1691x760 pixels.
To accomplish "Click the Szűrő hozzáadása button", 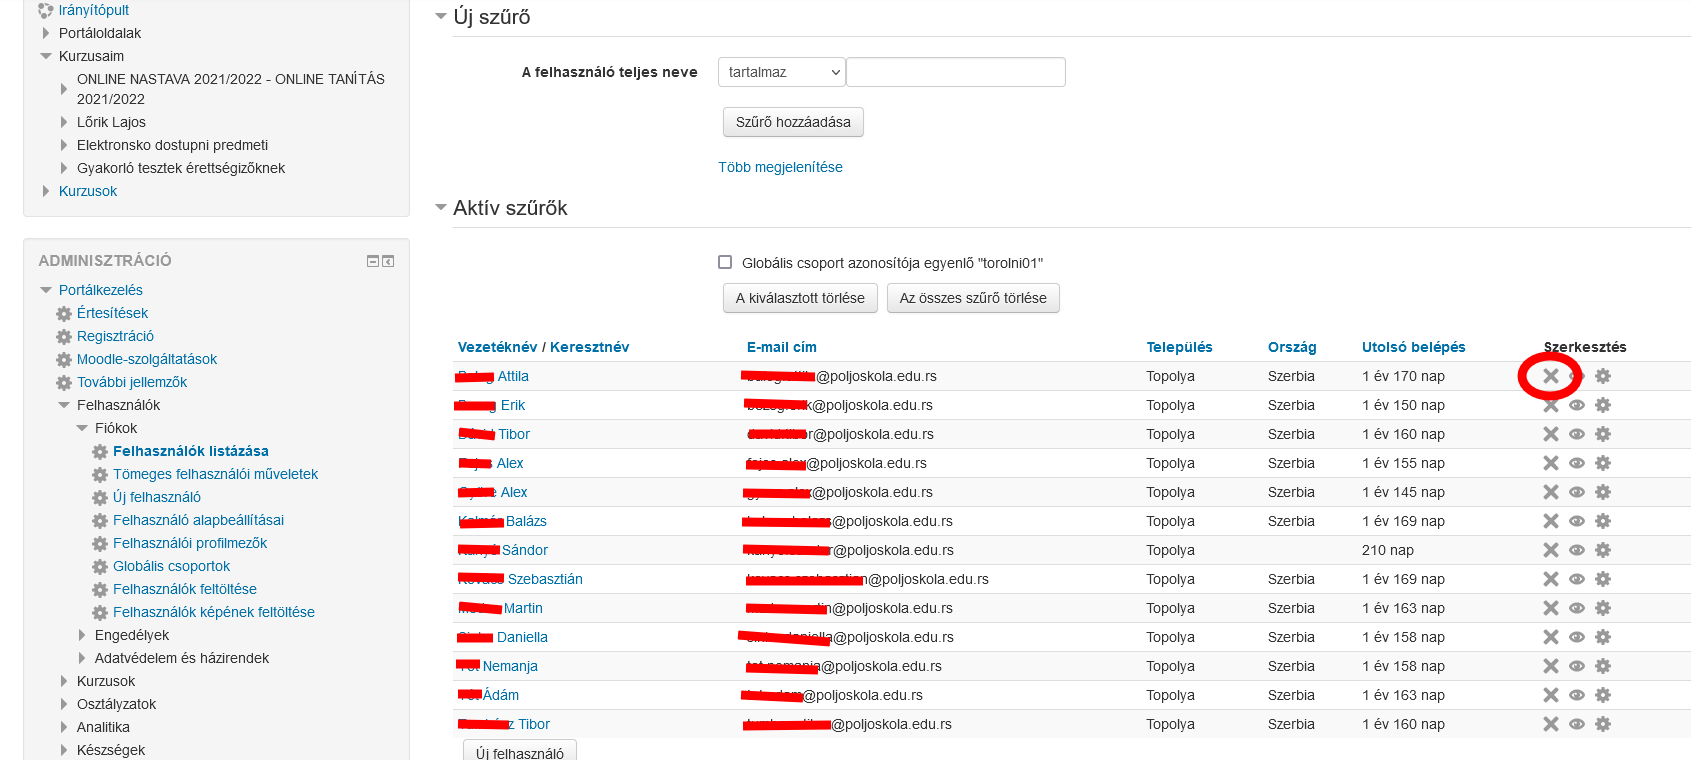I will [793, 122].
